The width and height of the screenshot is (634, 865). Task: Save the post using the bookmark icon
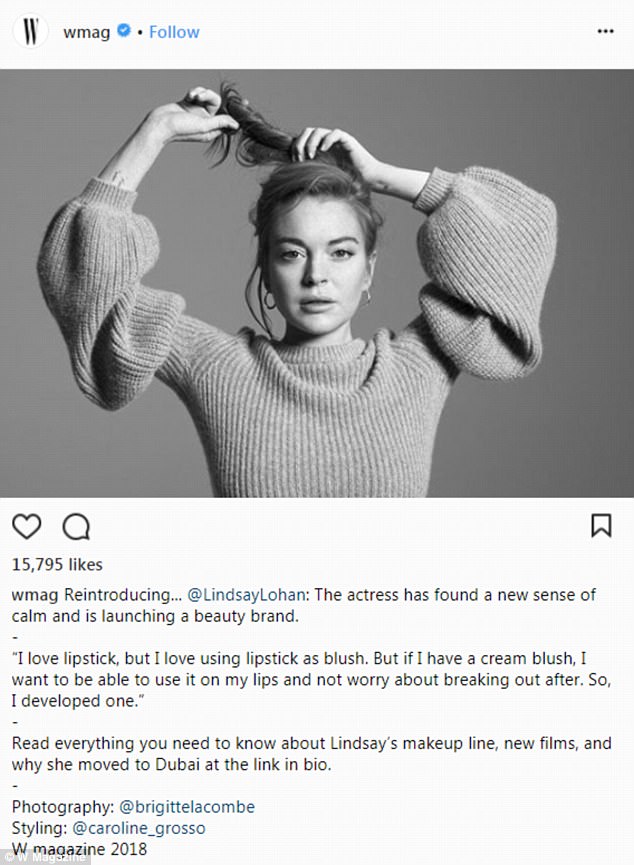(x=601, y=525)
